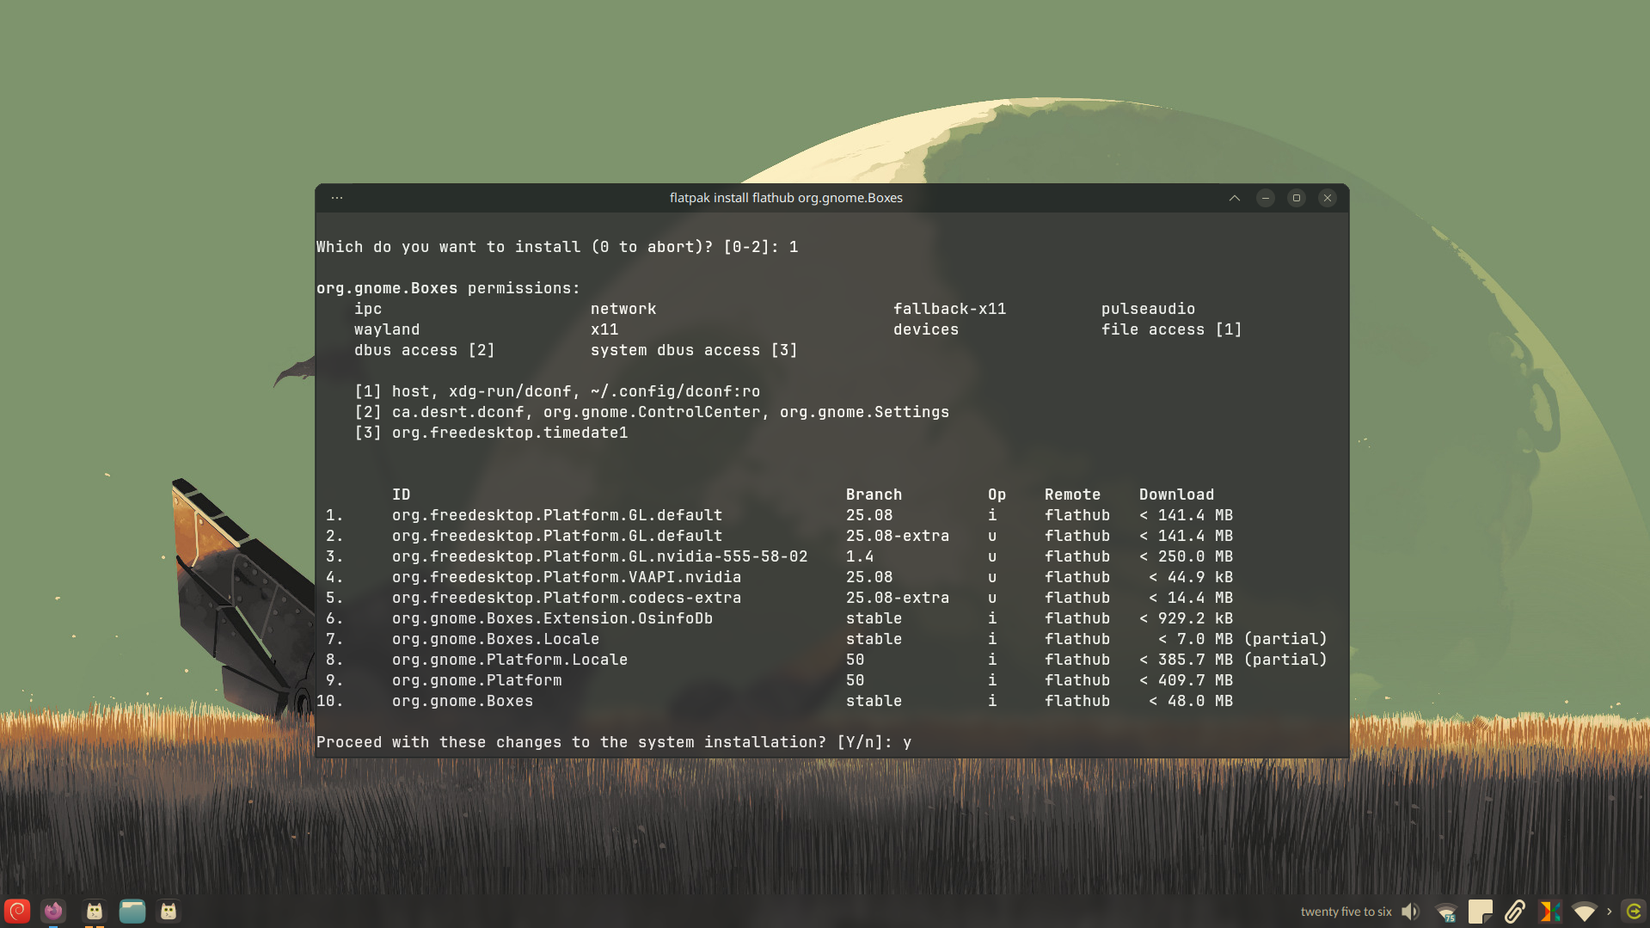The height and width of the screenshot is (928, 1650).
Task: Click 'dbus access [2]' permission
Action: pyautogui.click(x=424, y=350)
